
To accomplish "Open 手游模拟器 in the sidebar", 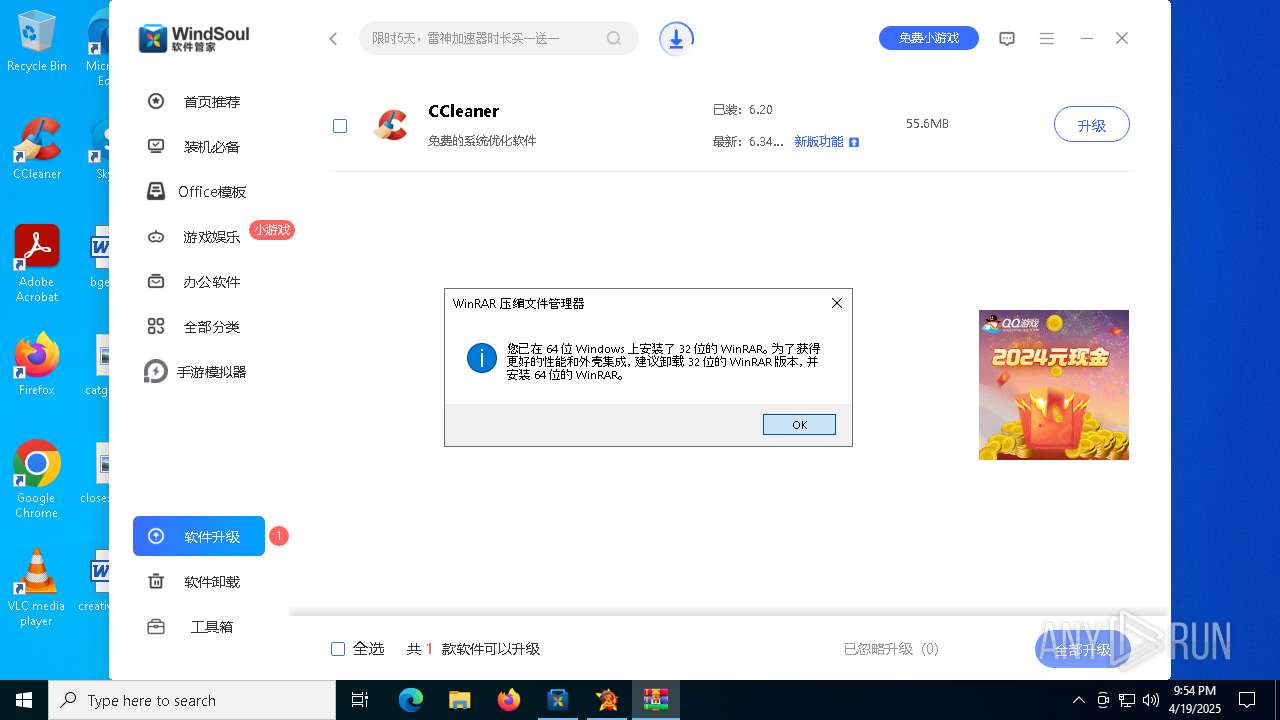I will 212,372.
